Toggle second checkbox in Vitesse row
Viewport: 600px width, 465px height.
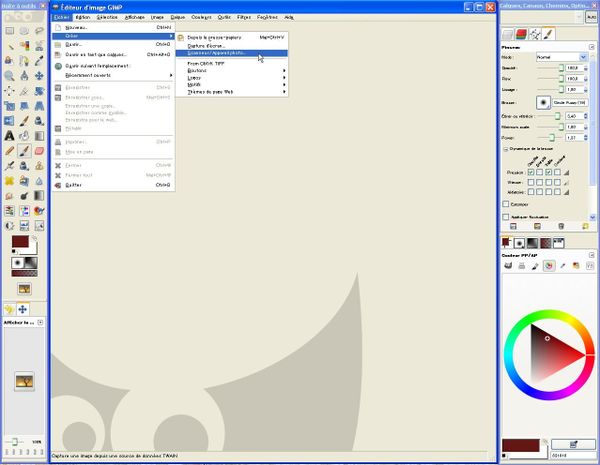(540, 182)
